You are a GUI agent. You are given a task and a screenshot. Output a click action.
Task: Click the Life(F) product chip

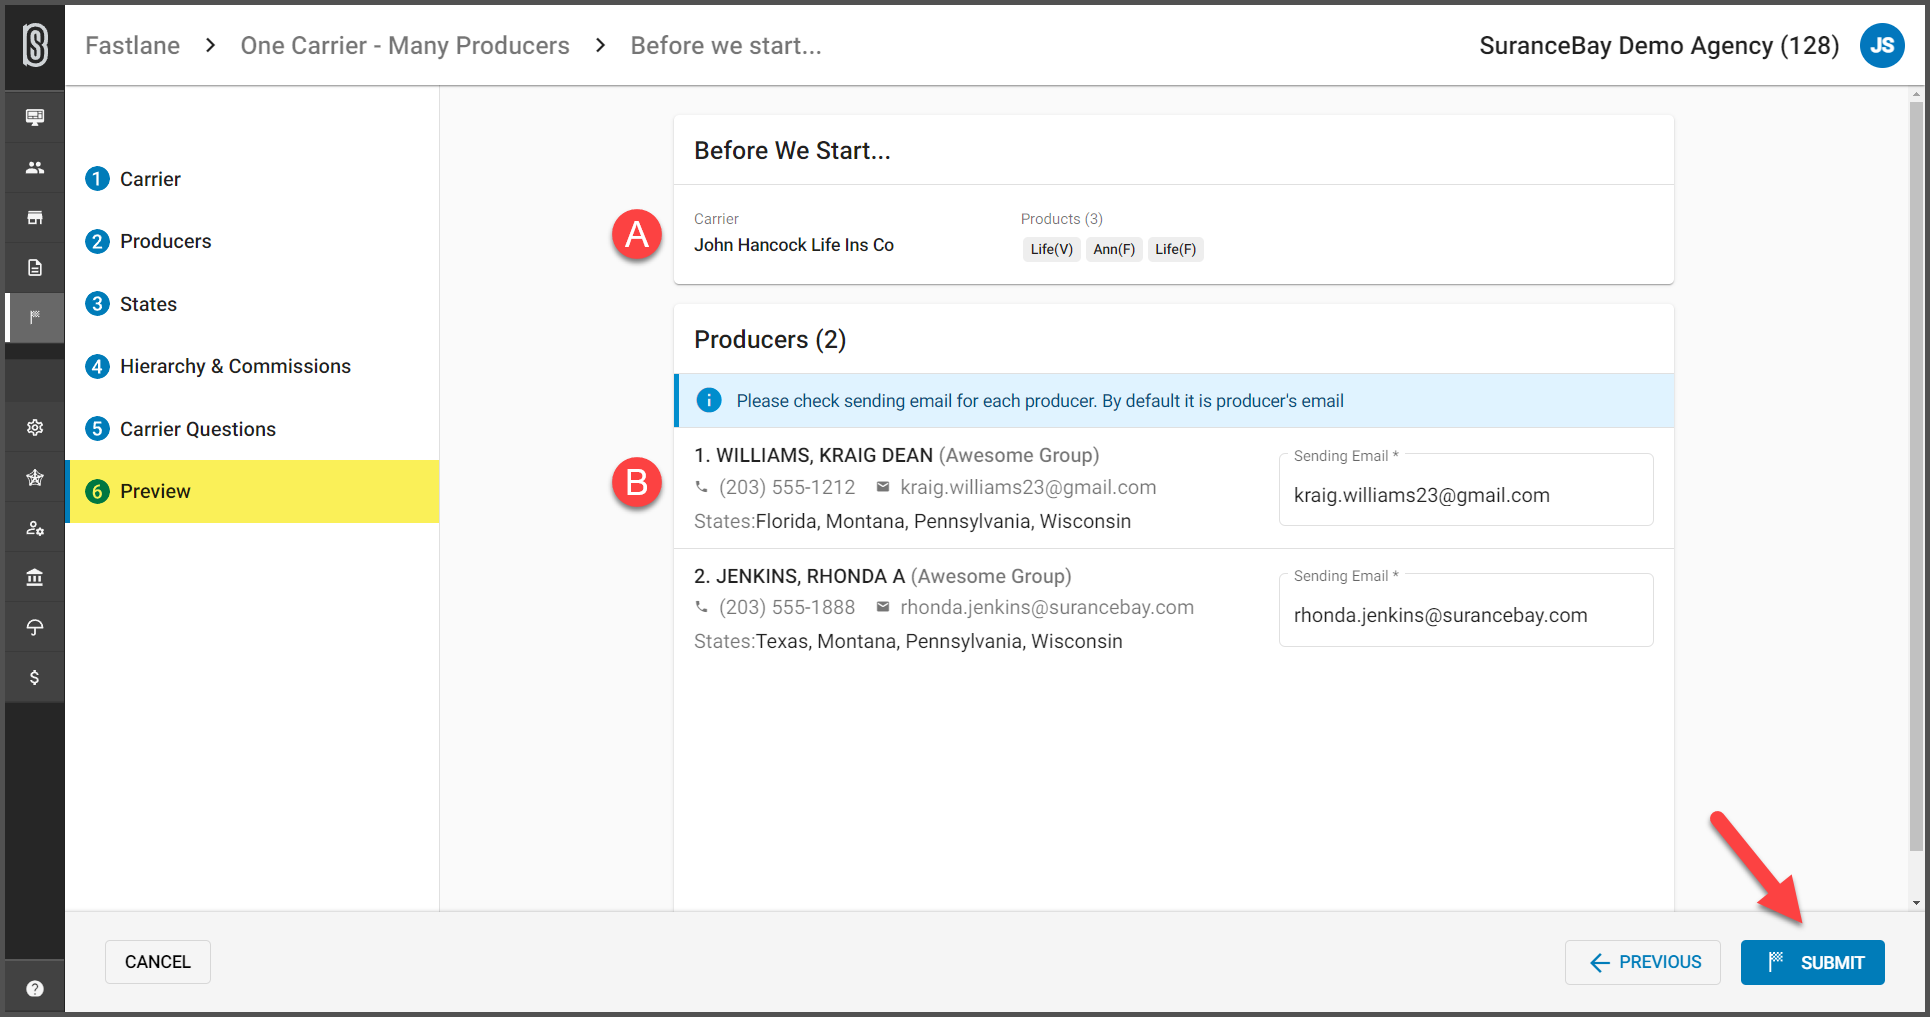[x=1176, y=249]
